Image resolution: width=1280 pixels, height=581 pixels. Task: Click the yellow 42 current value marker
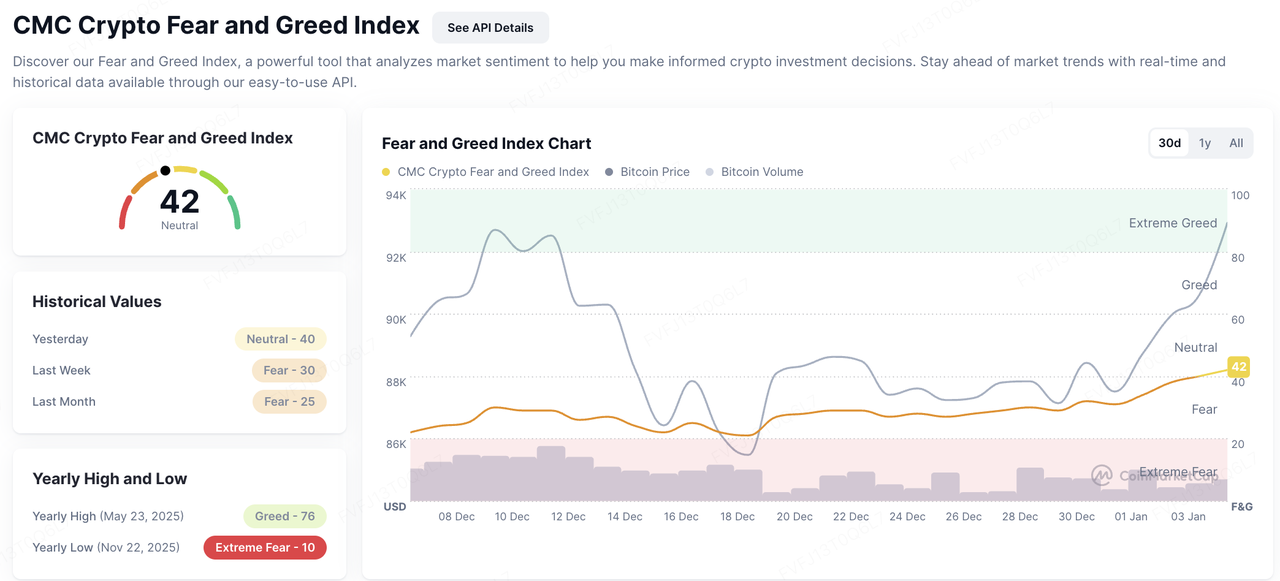pyautogui.click(x=1238, y=367)
